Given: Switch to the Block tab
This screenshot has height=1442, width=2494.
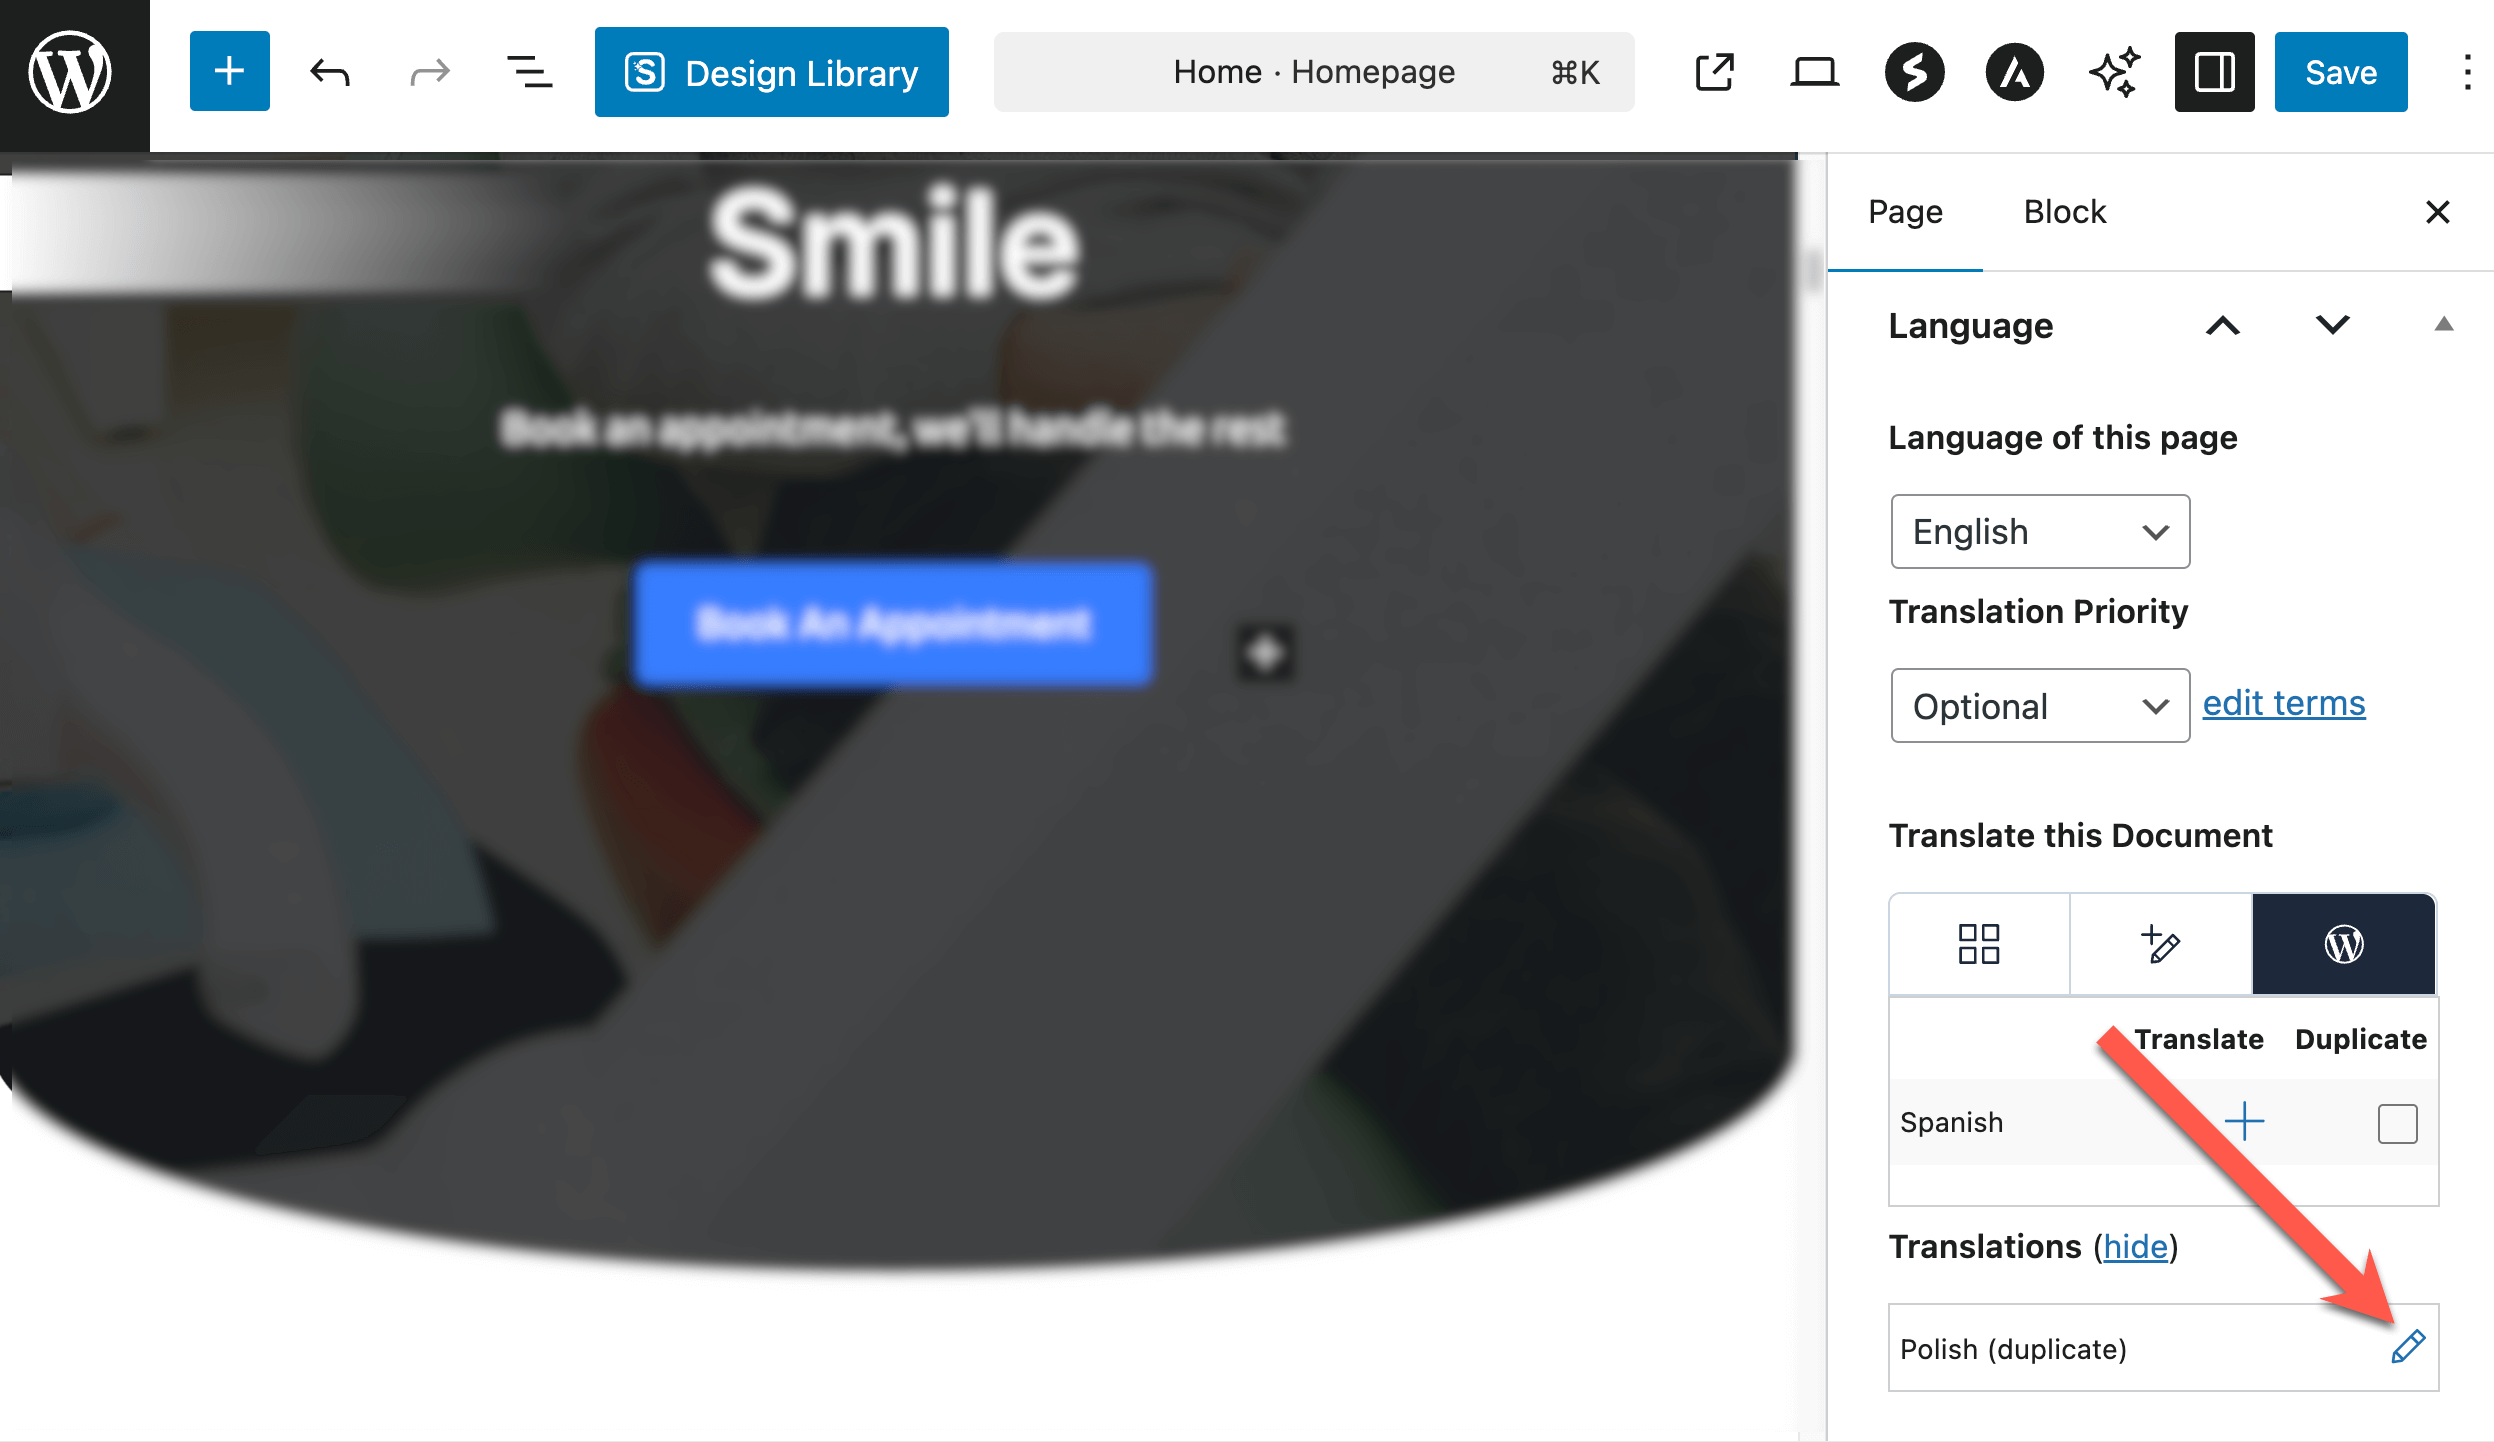Looking at the screenshot, I should coord(2064,212).
